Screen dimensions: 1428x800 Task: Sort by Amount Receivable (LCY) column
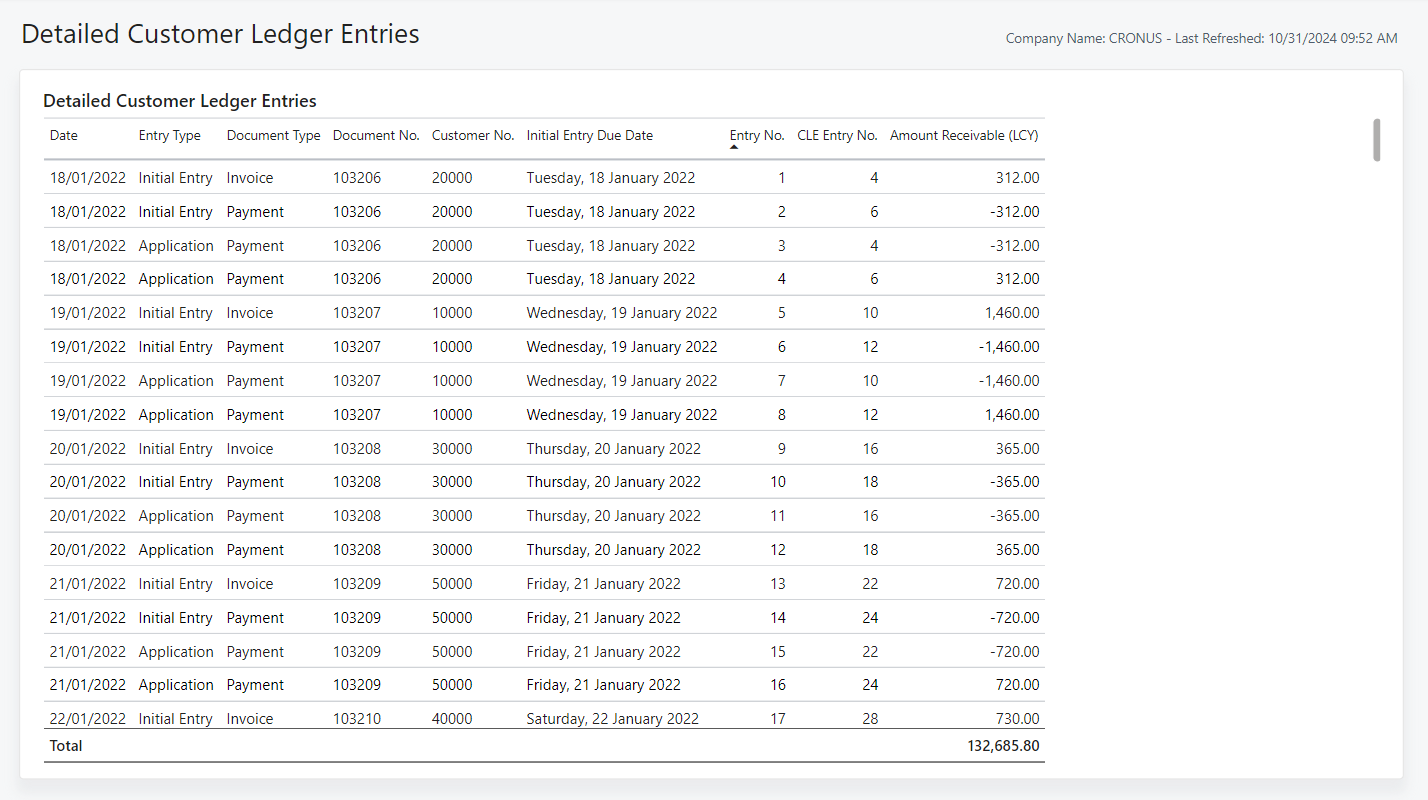(x=963, y=135)
